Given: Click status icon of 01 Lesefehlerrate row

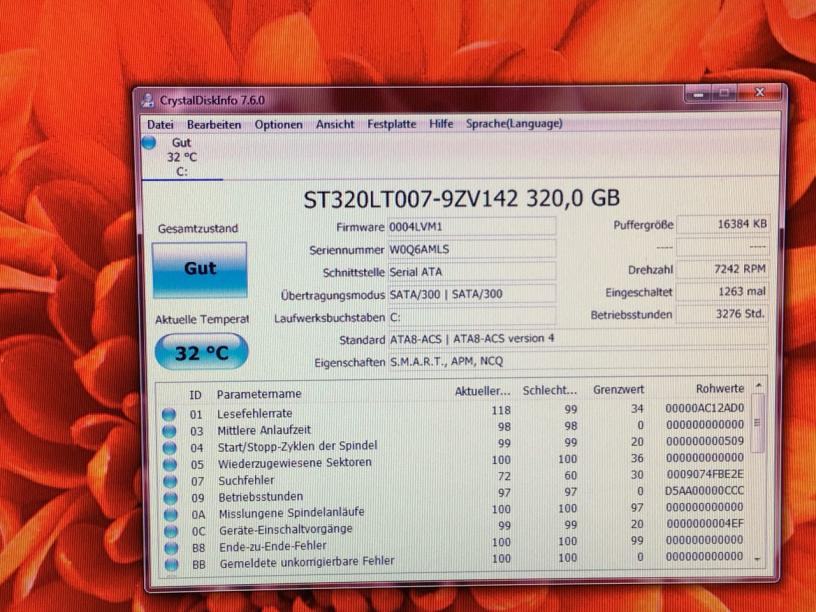Looking at the screenshot, I should [169, 415].
